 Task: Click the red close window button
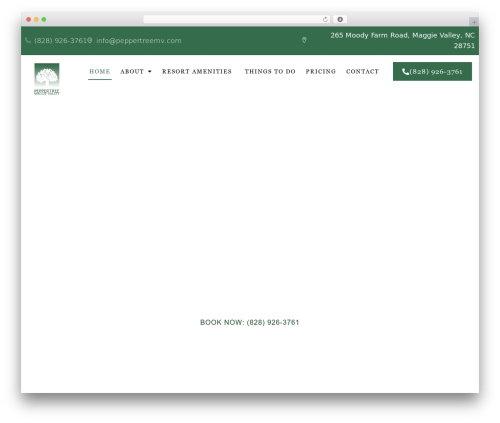tap(29, 19)
